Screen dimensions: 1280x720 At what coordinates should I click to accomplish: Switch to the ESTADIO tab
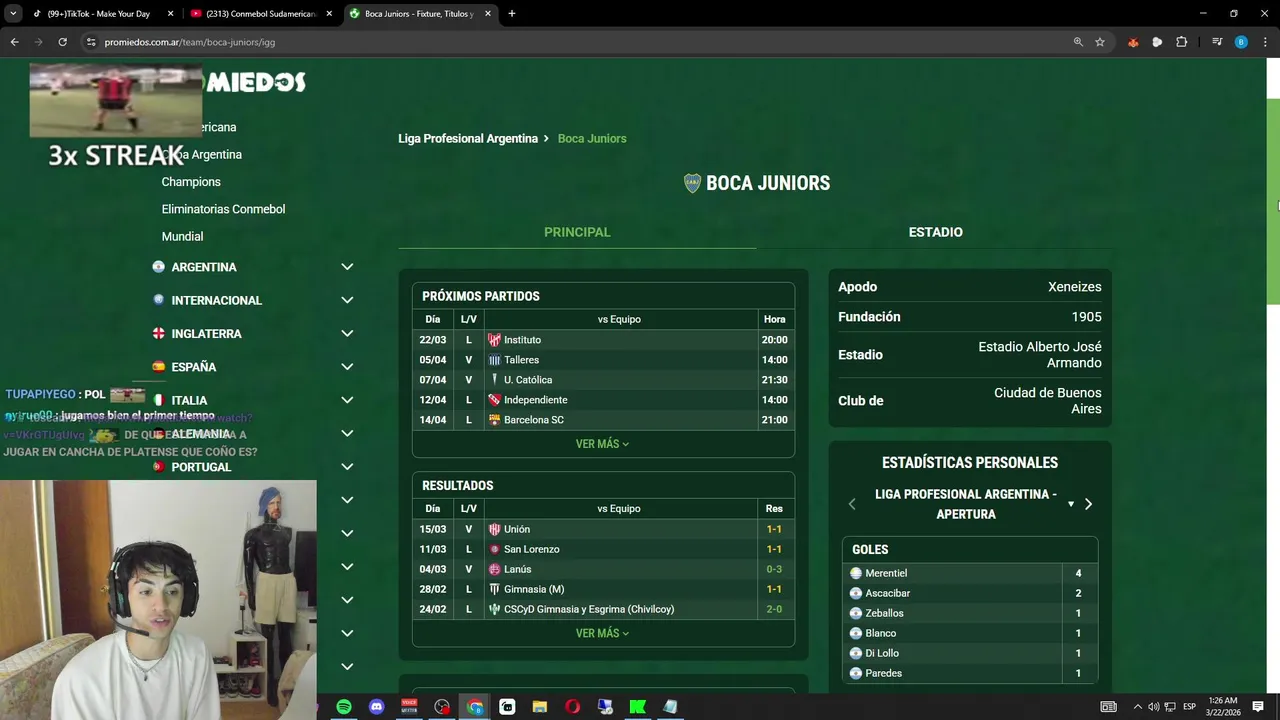click(935, 232)
